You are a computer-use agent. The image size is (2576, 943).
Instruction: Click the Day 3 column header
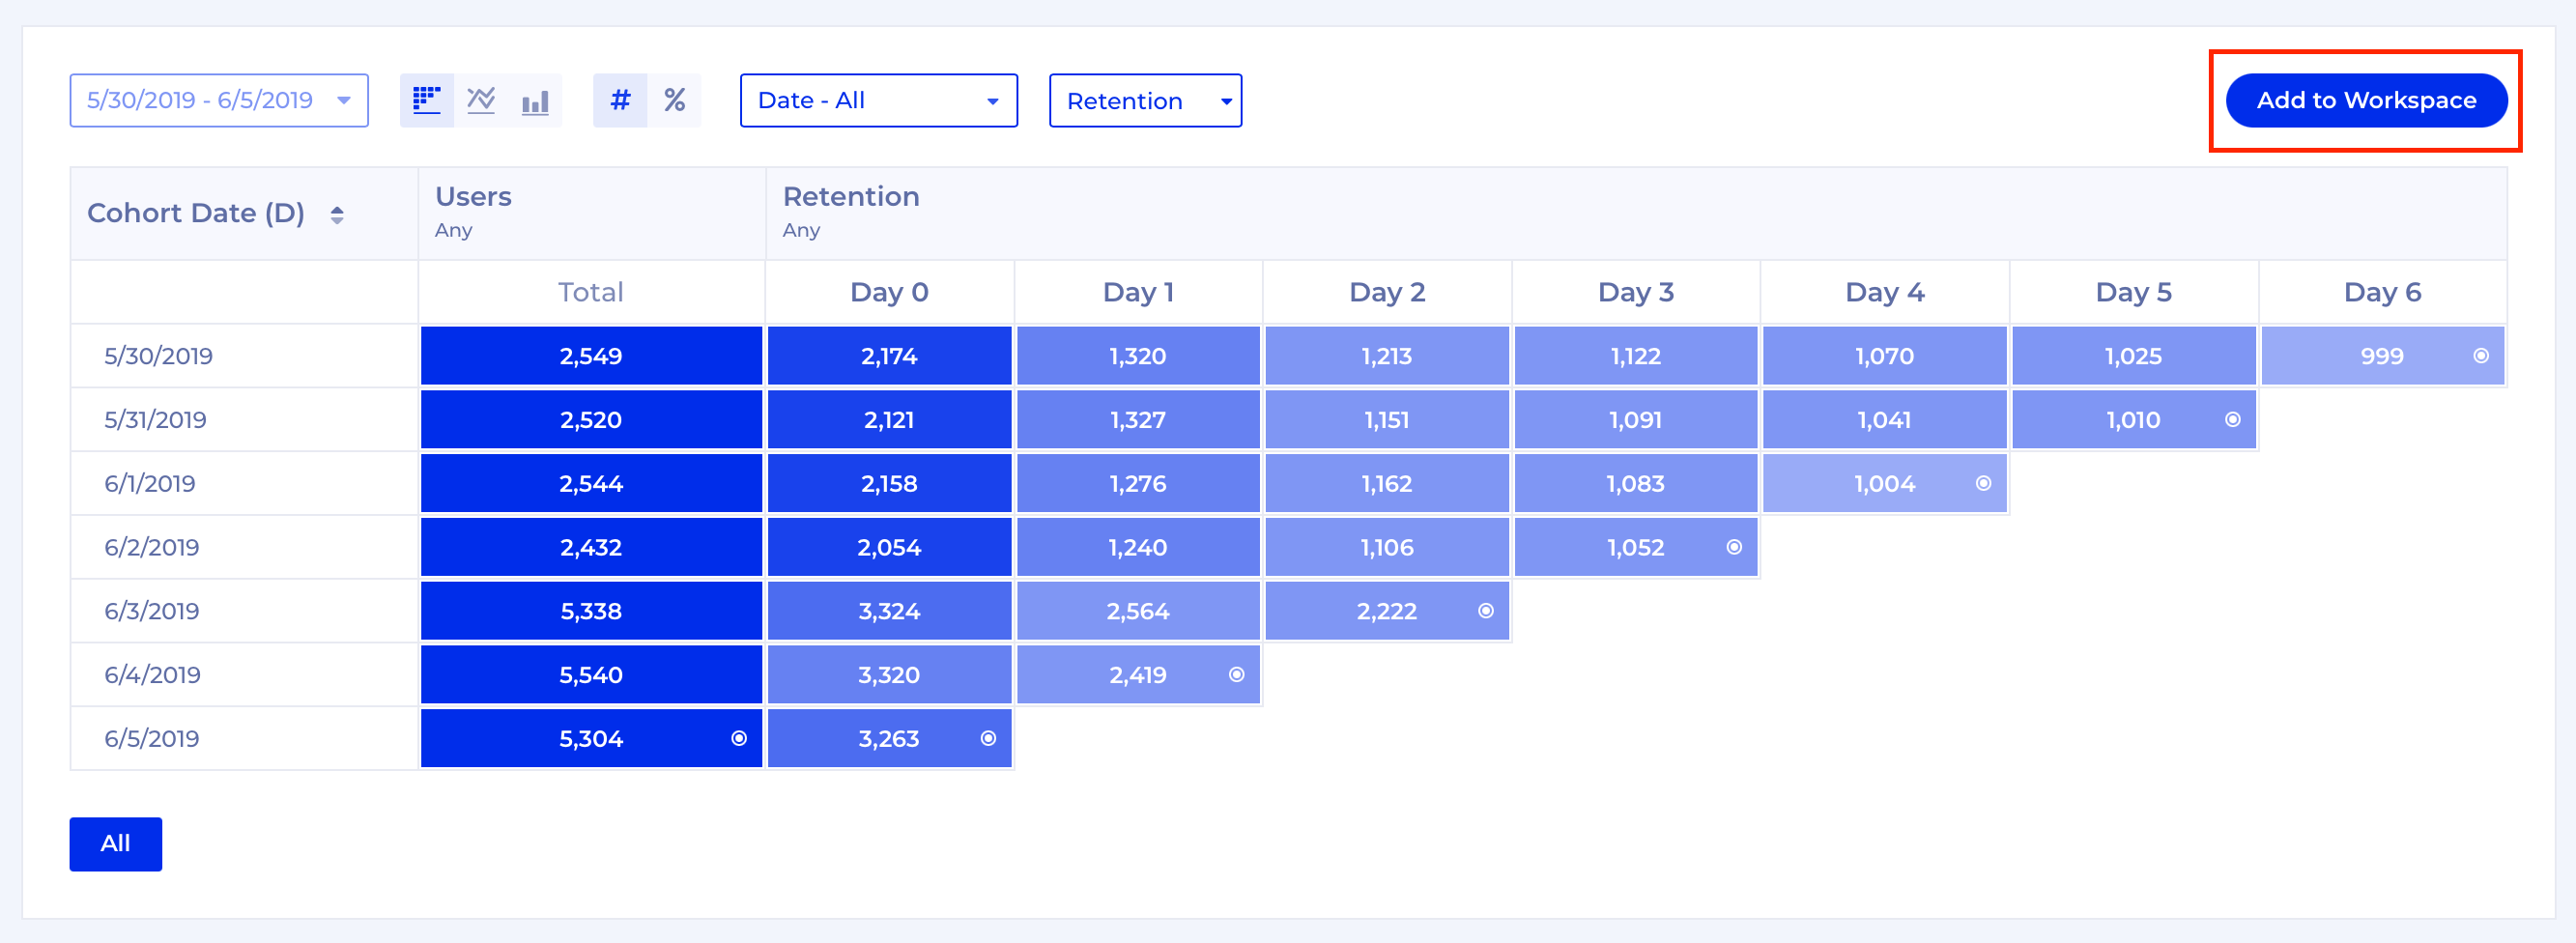[x=1635, y=292]
